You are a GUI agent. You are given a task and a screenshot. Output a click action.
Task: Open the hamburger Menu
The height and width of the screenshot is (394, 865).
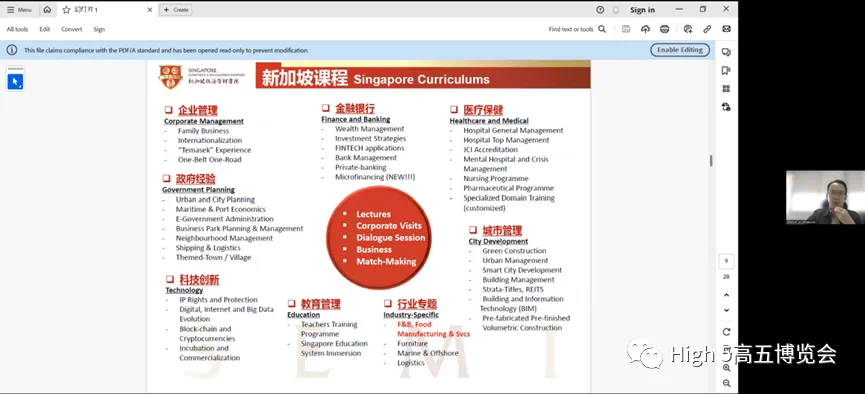[x=19, y=10]
